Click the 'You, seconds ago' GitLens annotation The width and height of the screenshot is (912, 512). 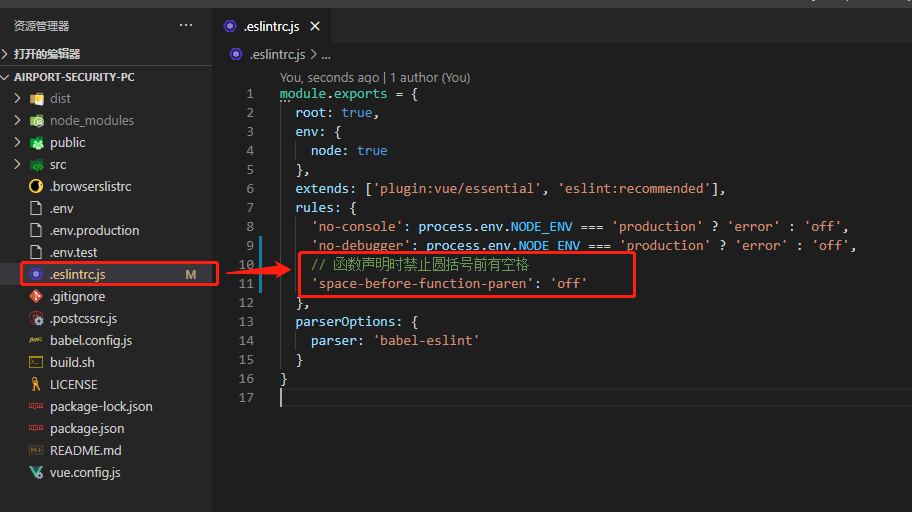[x=329, y=77]
